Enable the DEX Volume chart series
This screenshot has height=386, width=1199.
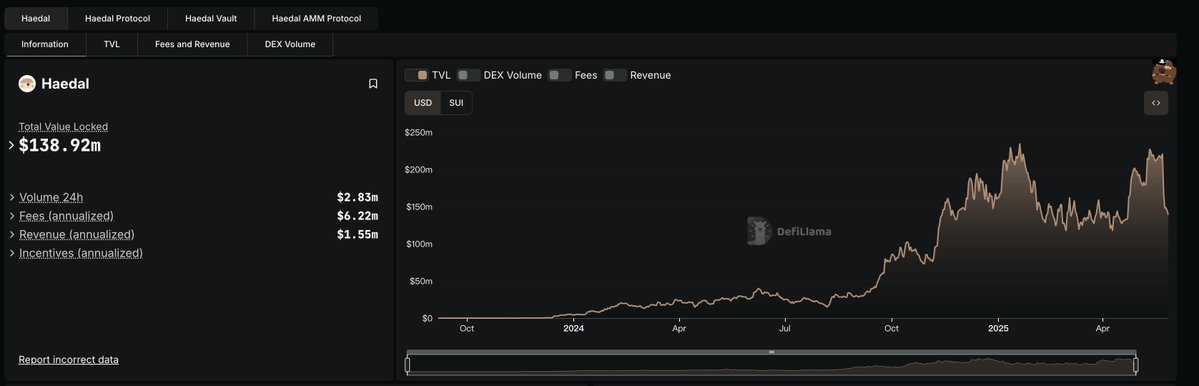point(499,75)
